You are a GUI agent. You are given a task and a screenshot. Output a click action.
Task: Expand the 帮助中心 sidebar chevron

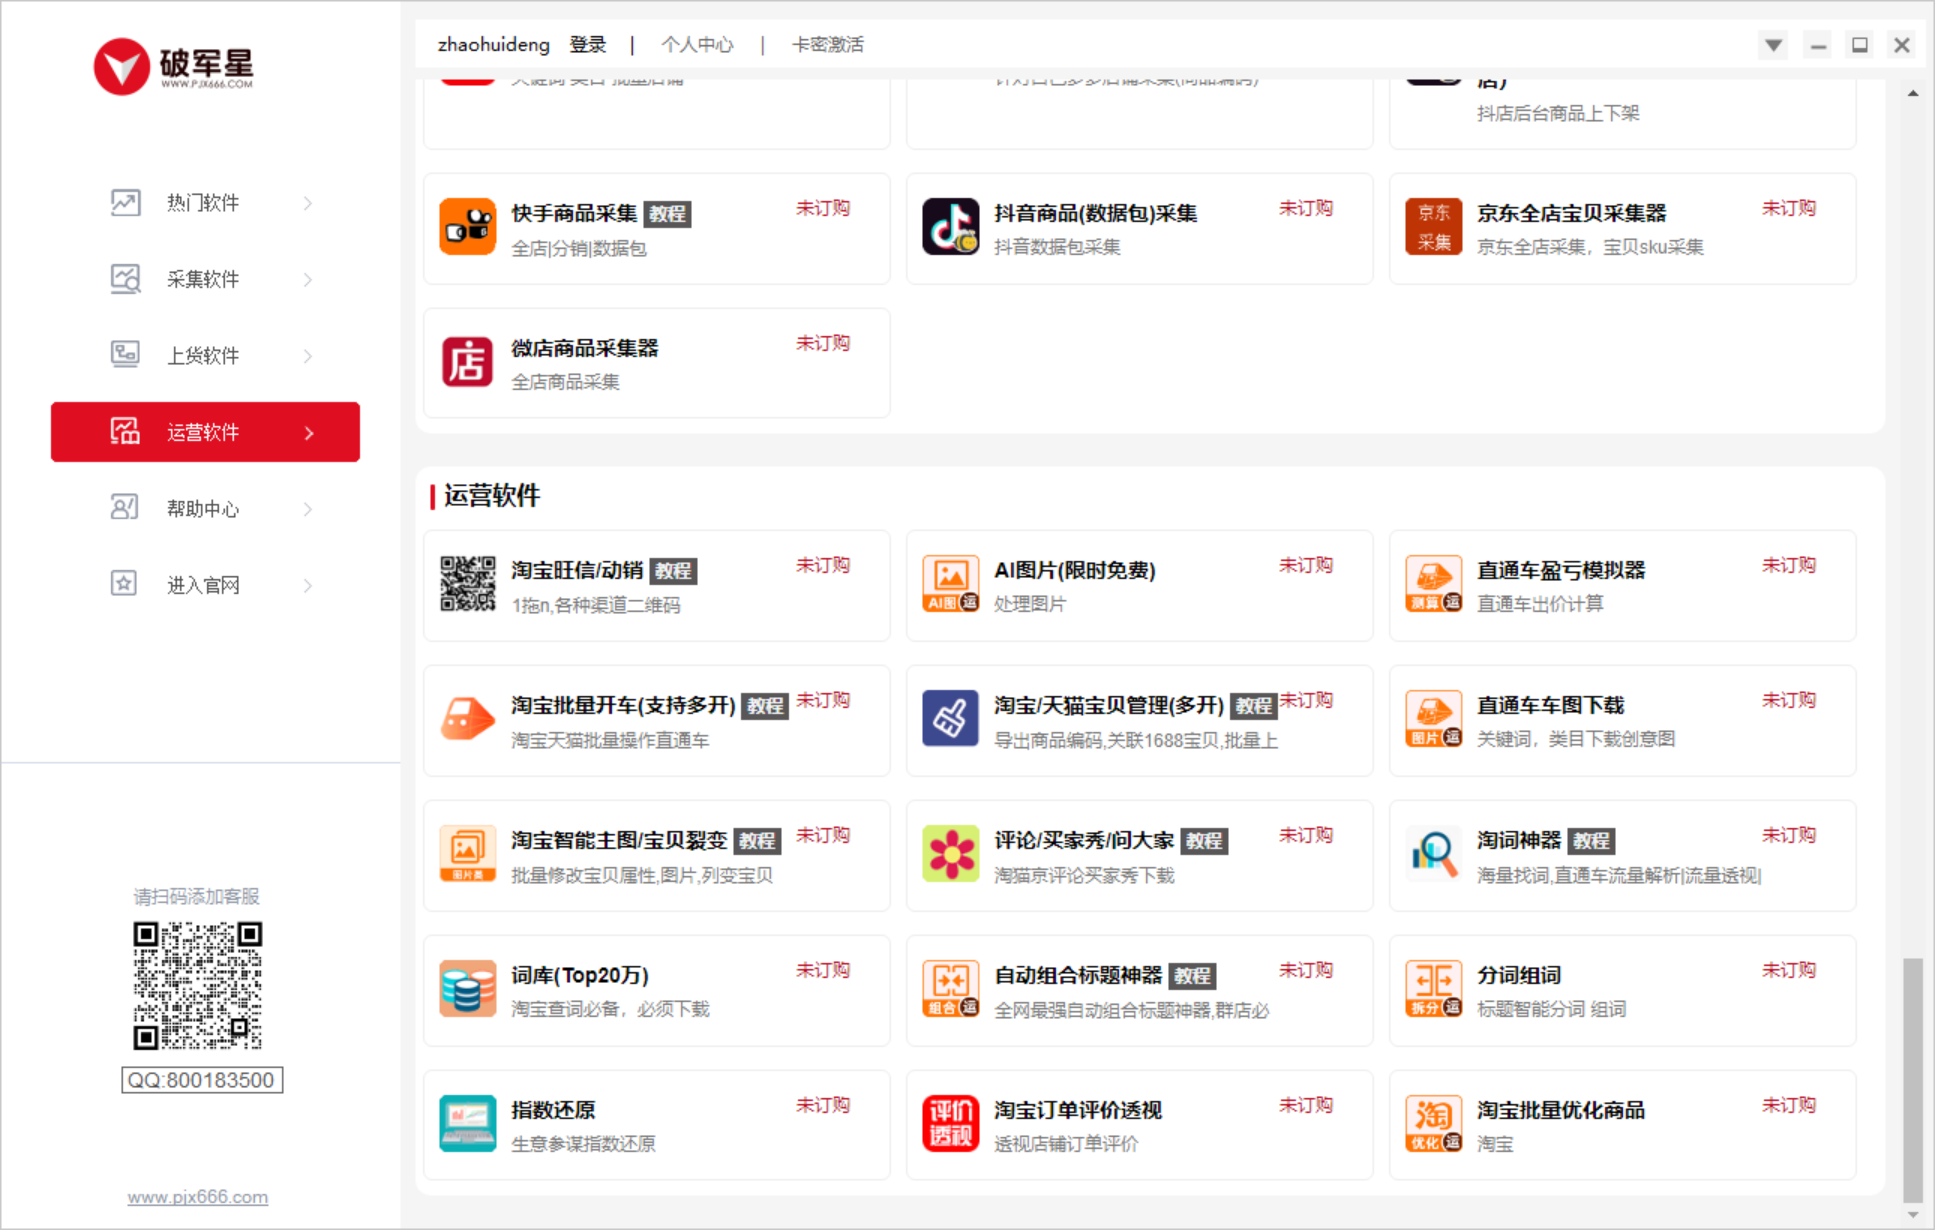[x=308, y=509]
